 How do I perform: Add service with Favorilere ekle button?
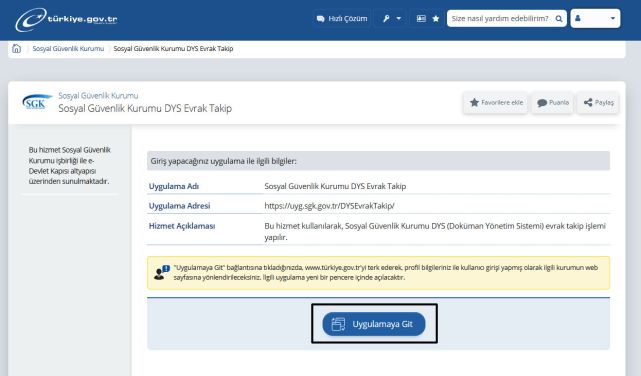point(496,103)
